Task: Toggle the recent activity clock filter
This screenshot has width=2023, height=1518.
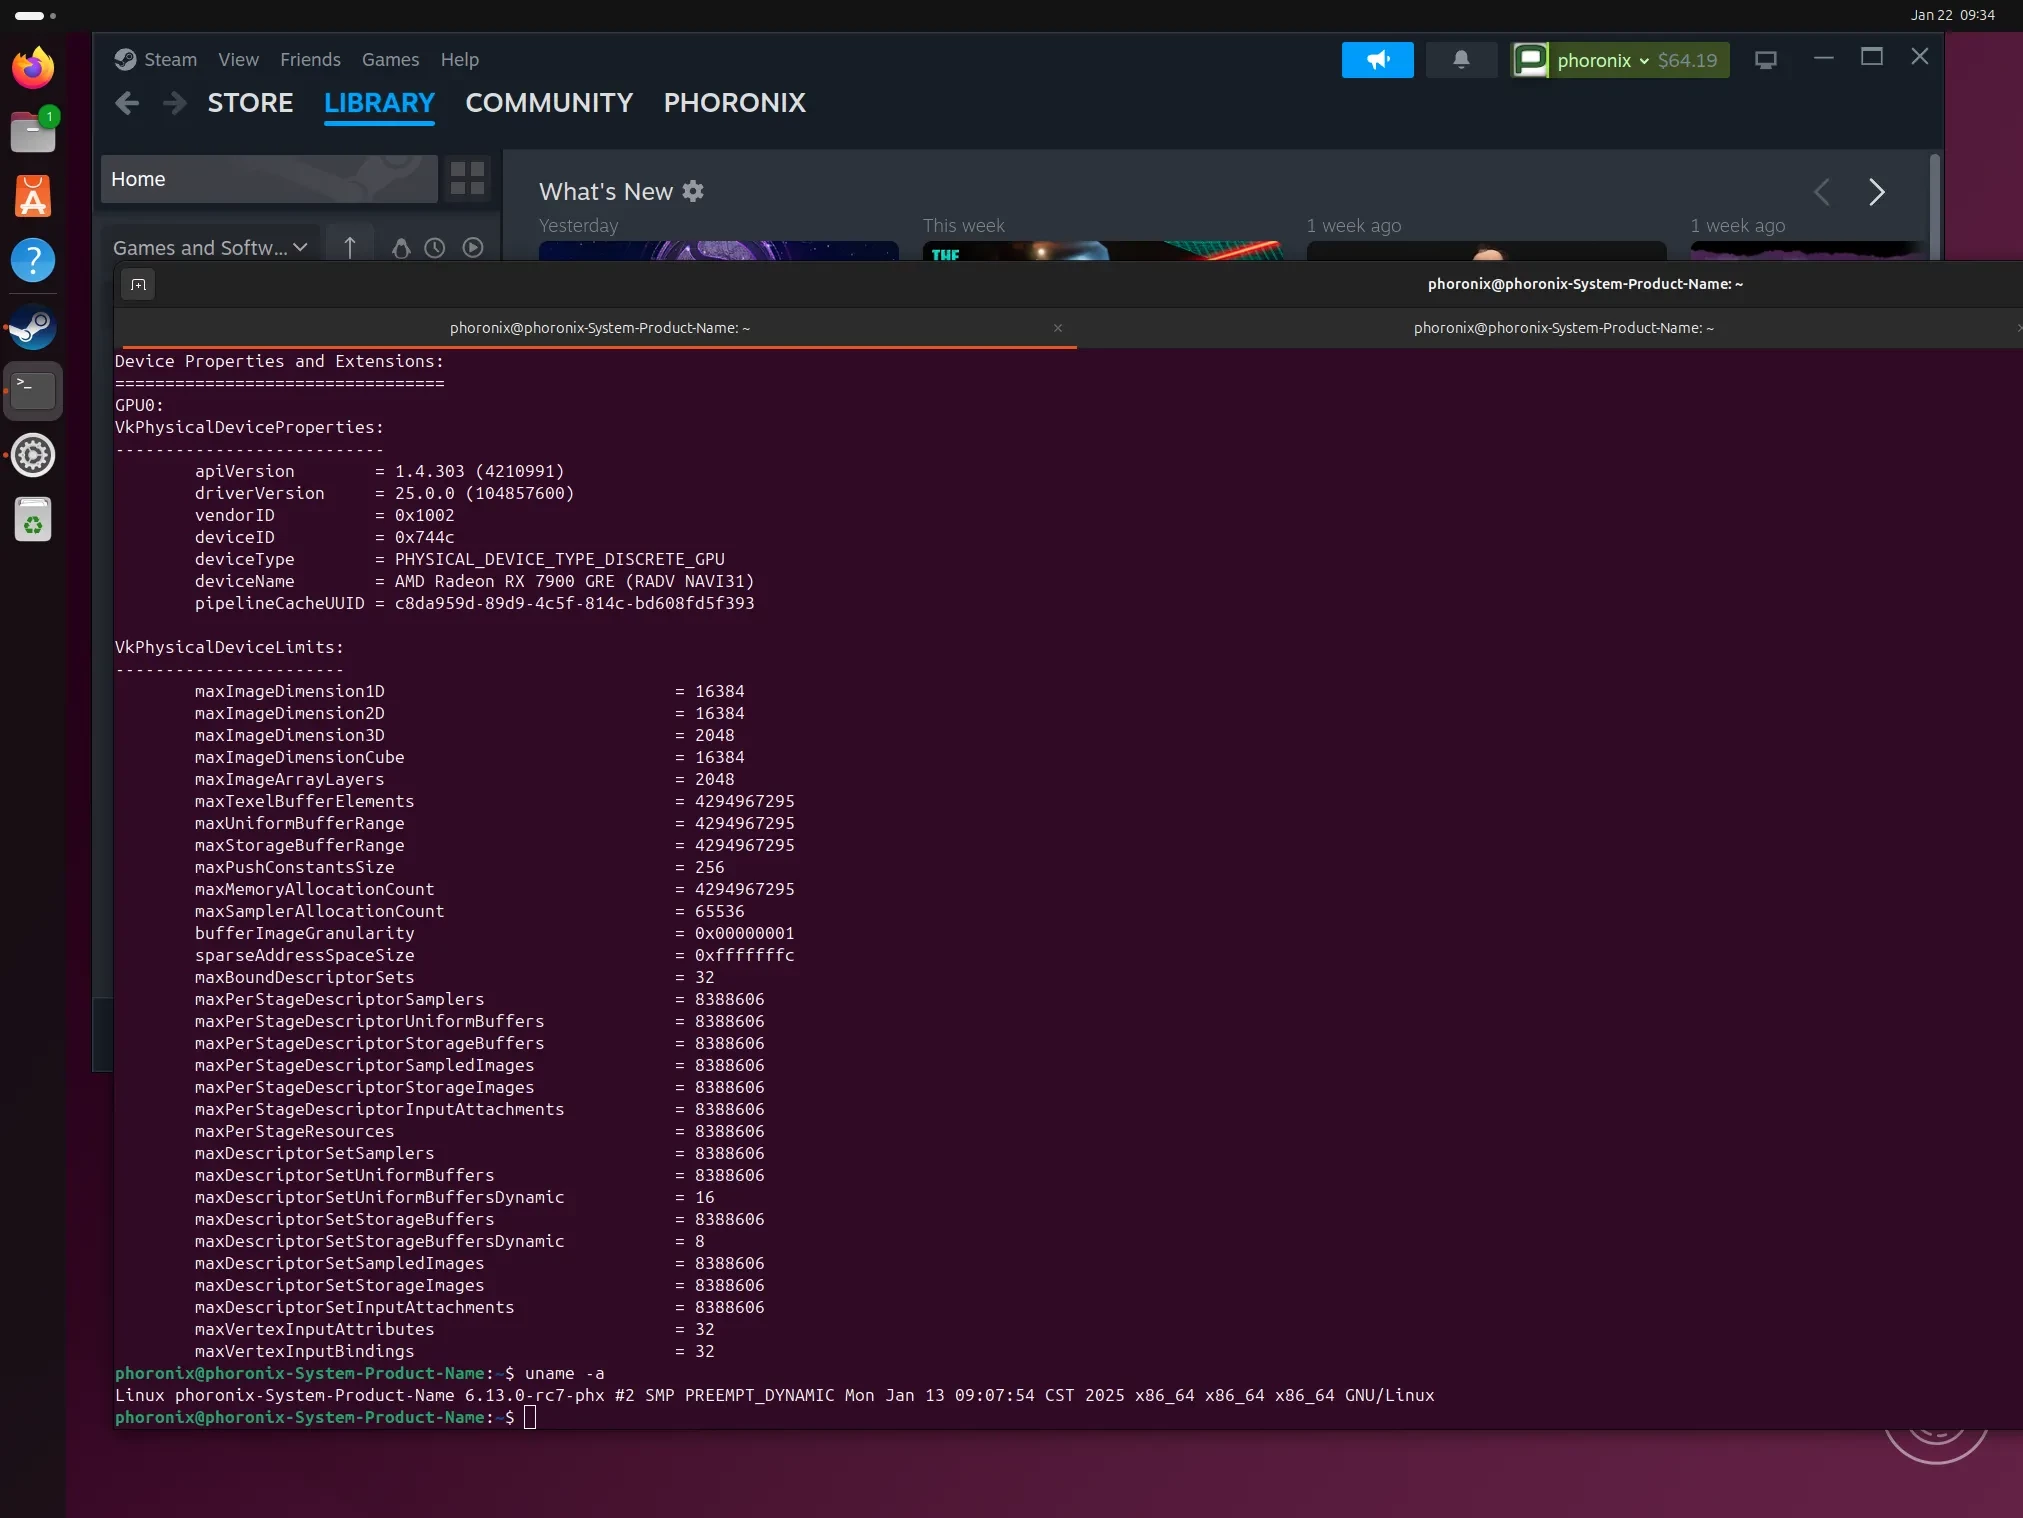Action: (x=434, y=248)
